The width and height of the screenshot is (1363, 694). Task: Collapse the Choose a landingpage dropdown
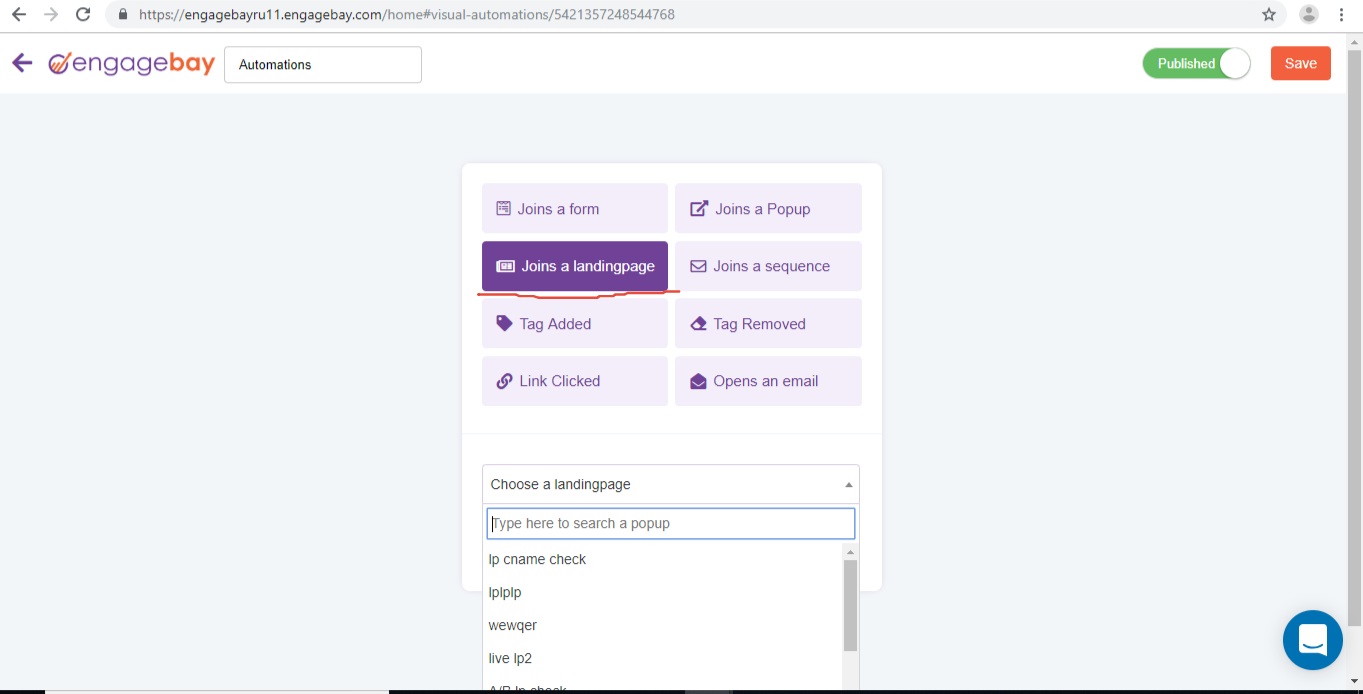[670, 484]
